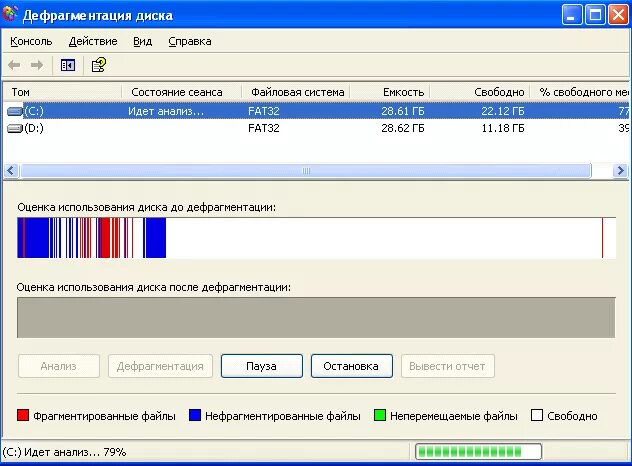Viewport: 632px width, 466px height.
Task: Click the 'Нефрагментированные файлы' legend label
Action: point(283,416)
